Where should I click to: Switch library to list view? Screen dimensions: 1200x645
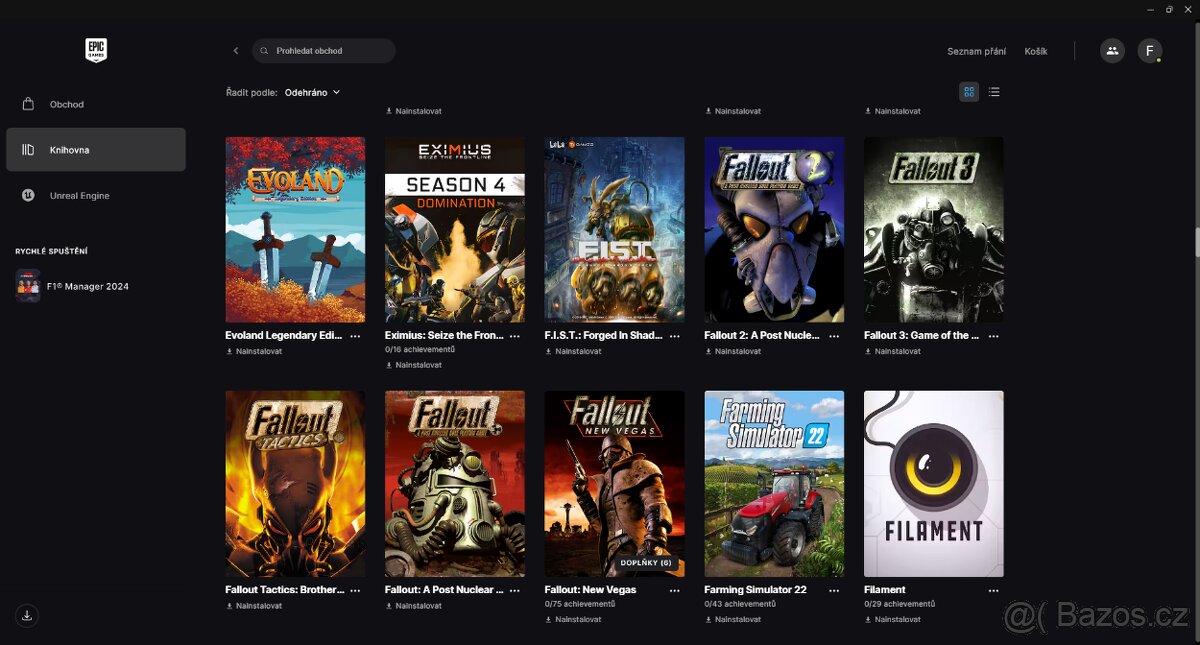(994, 91)
